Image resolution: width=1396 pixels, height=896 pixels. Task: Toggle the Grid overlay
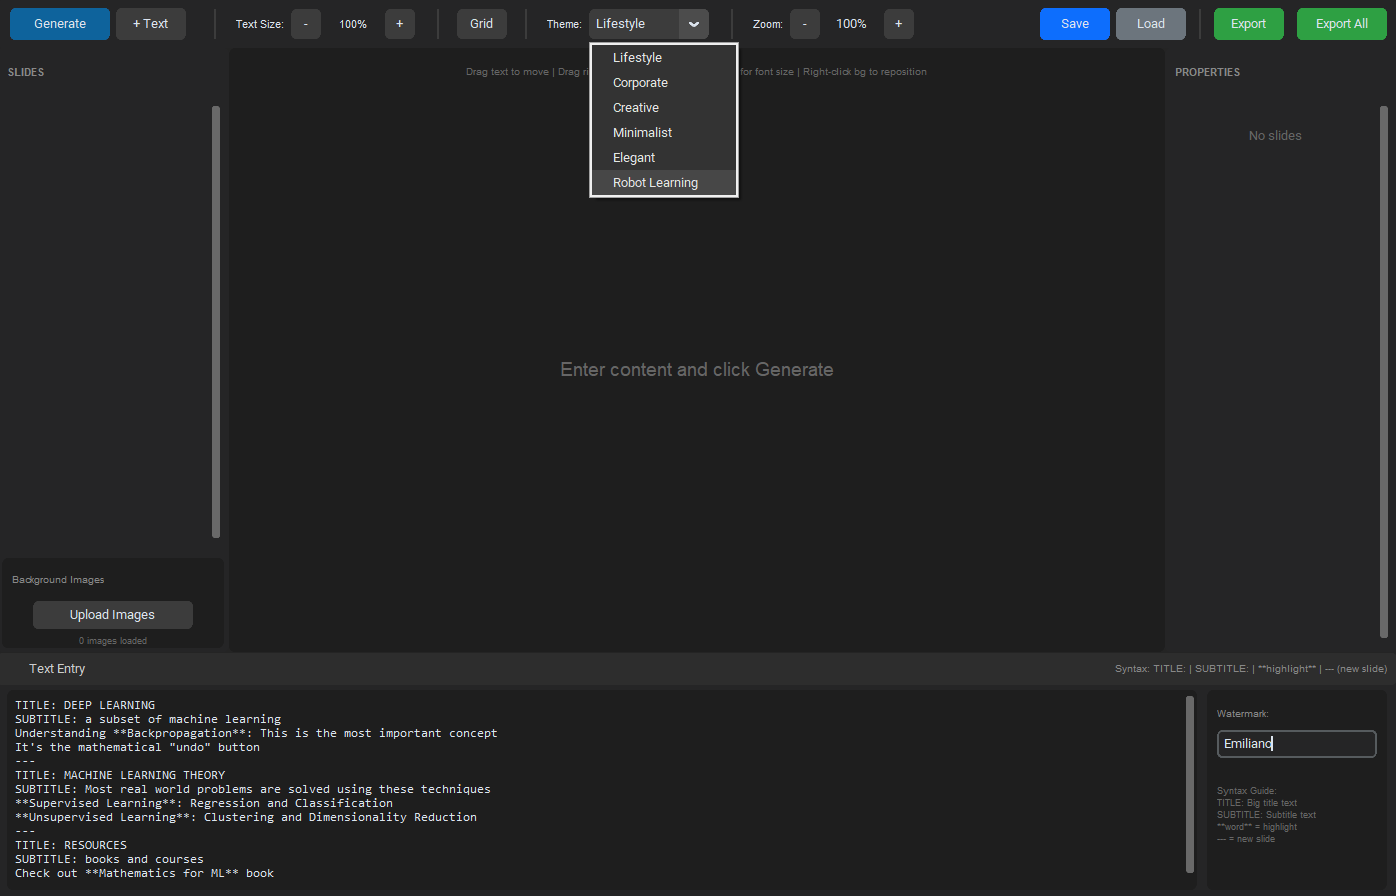(x=481, y=23)
